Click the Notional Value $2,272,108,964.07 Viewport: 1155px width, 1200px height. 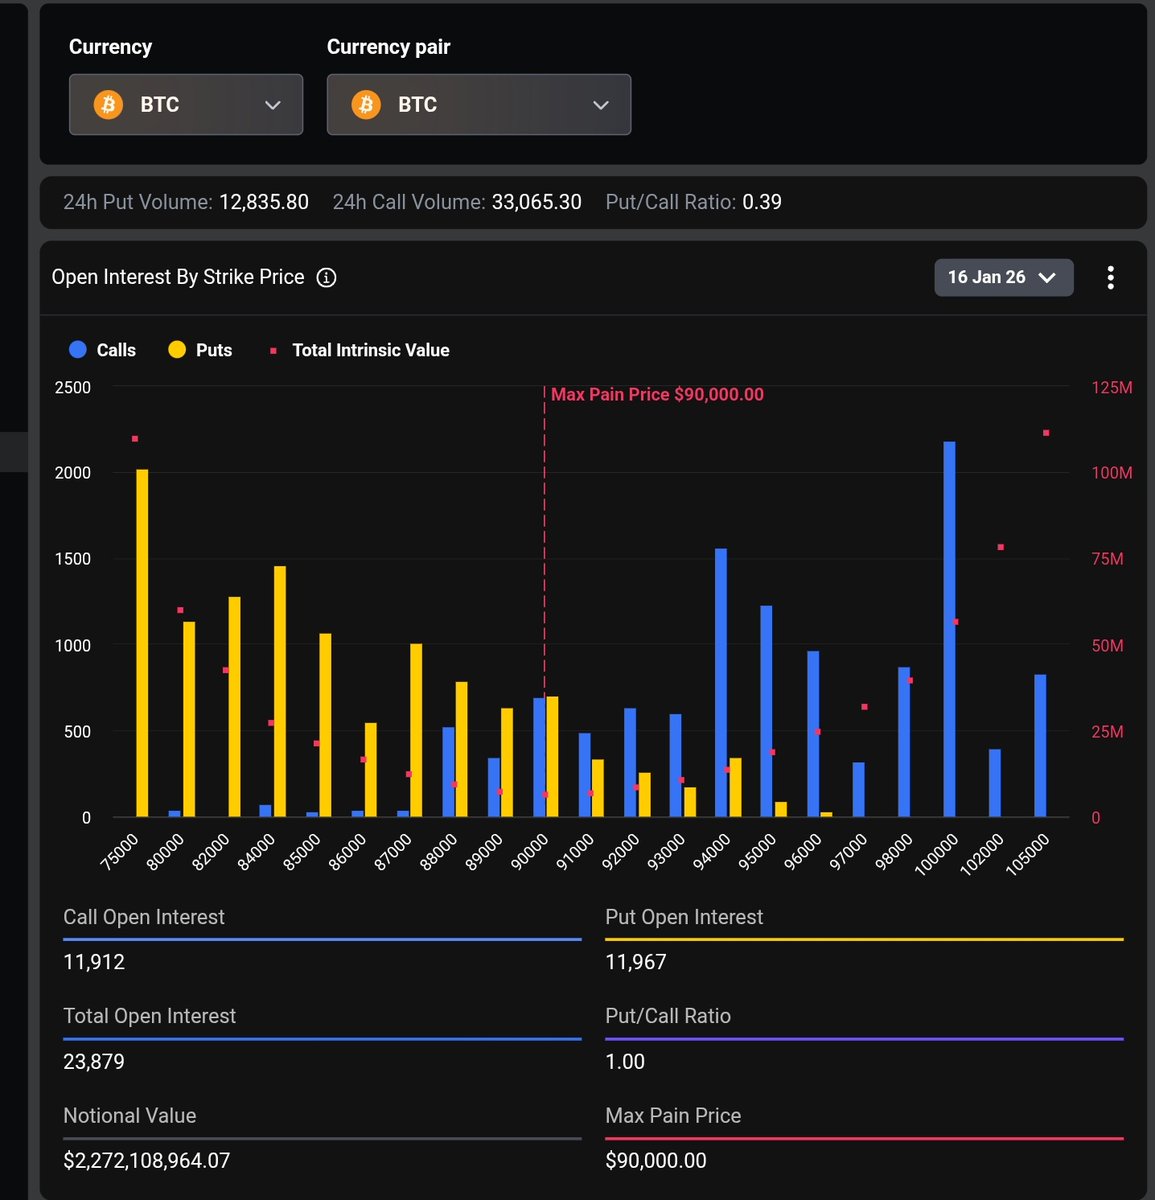(x=147, y=1160)
